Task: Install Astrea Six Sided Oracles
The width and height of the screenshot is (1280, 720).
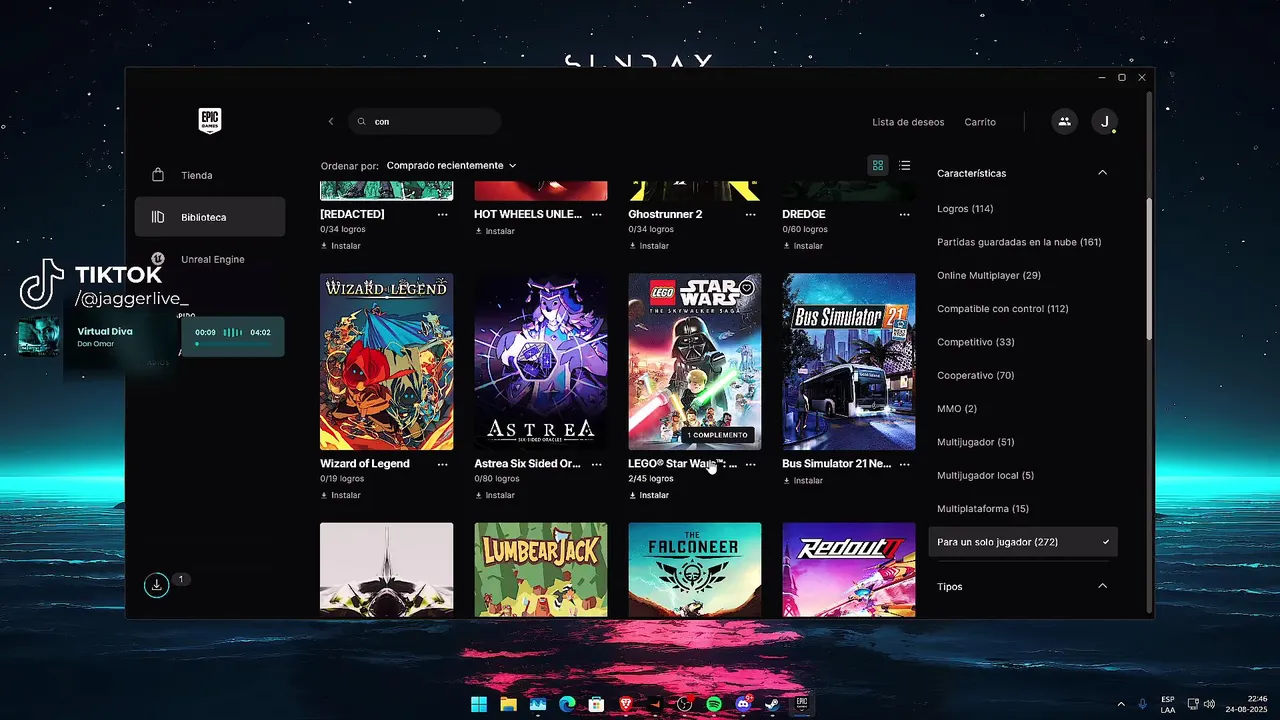Action: click(x=495, y=495)
